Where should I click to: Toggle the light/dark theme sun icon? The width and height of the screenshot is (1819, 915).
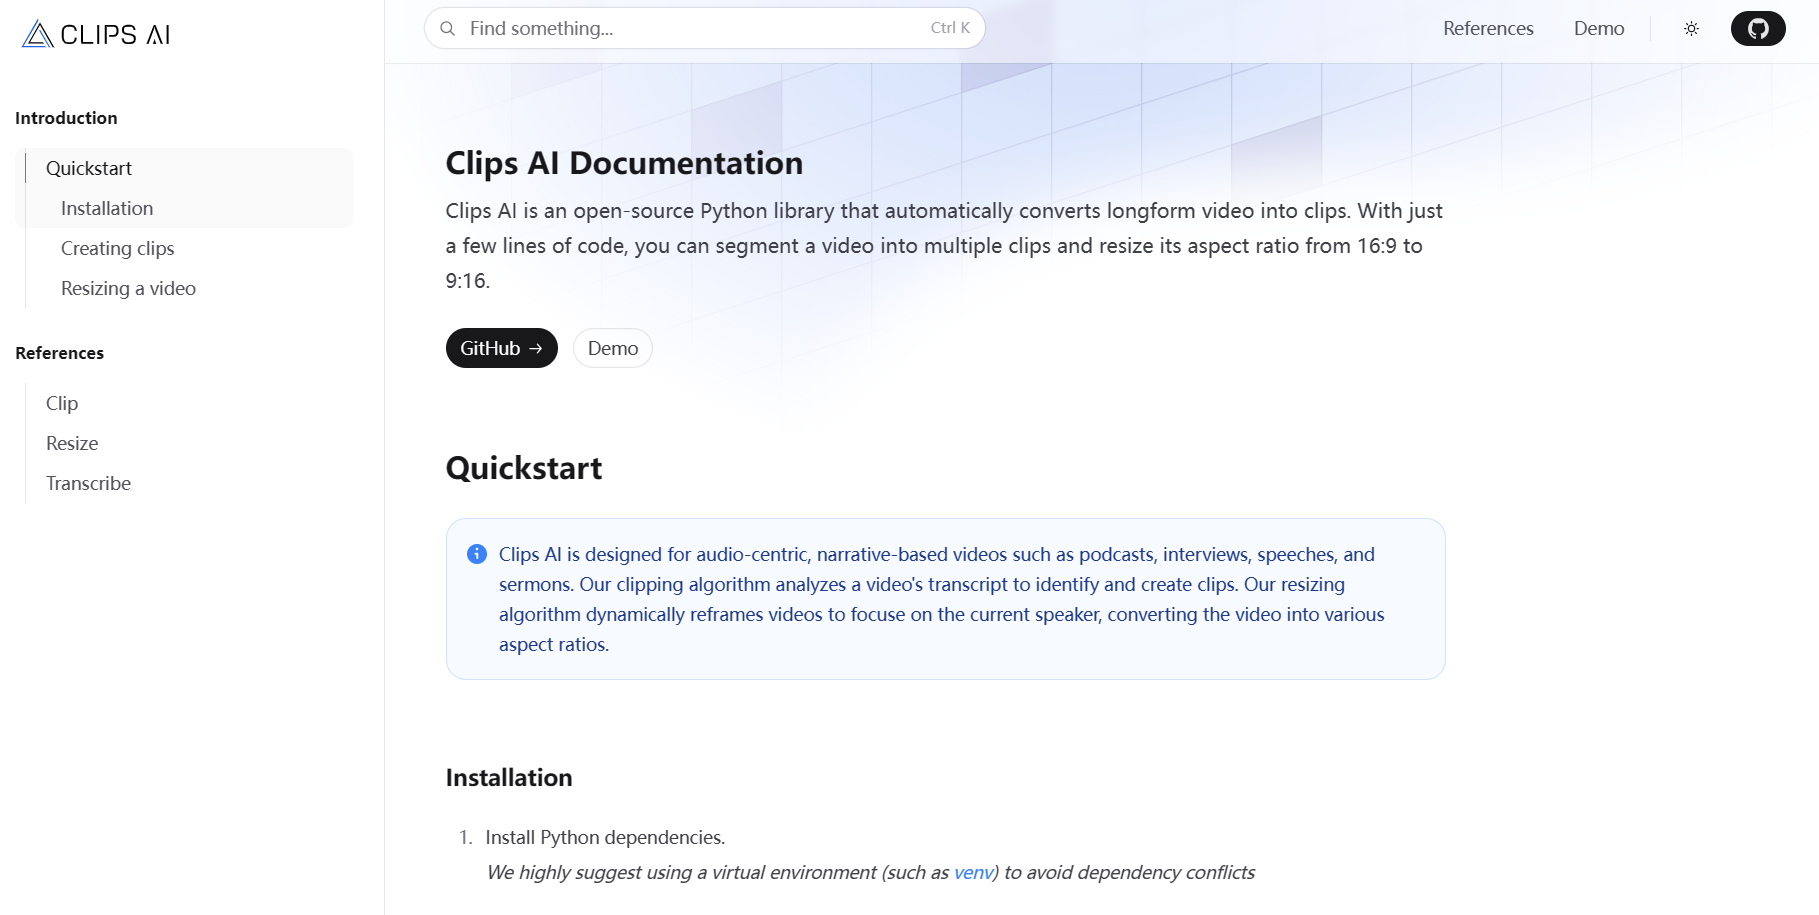pyautogui.click(x=1691, y=29)
